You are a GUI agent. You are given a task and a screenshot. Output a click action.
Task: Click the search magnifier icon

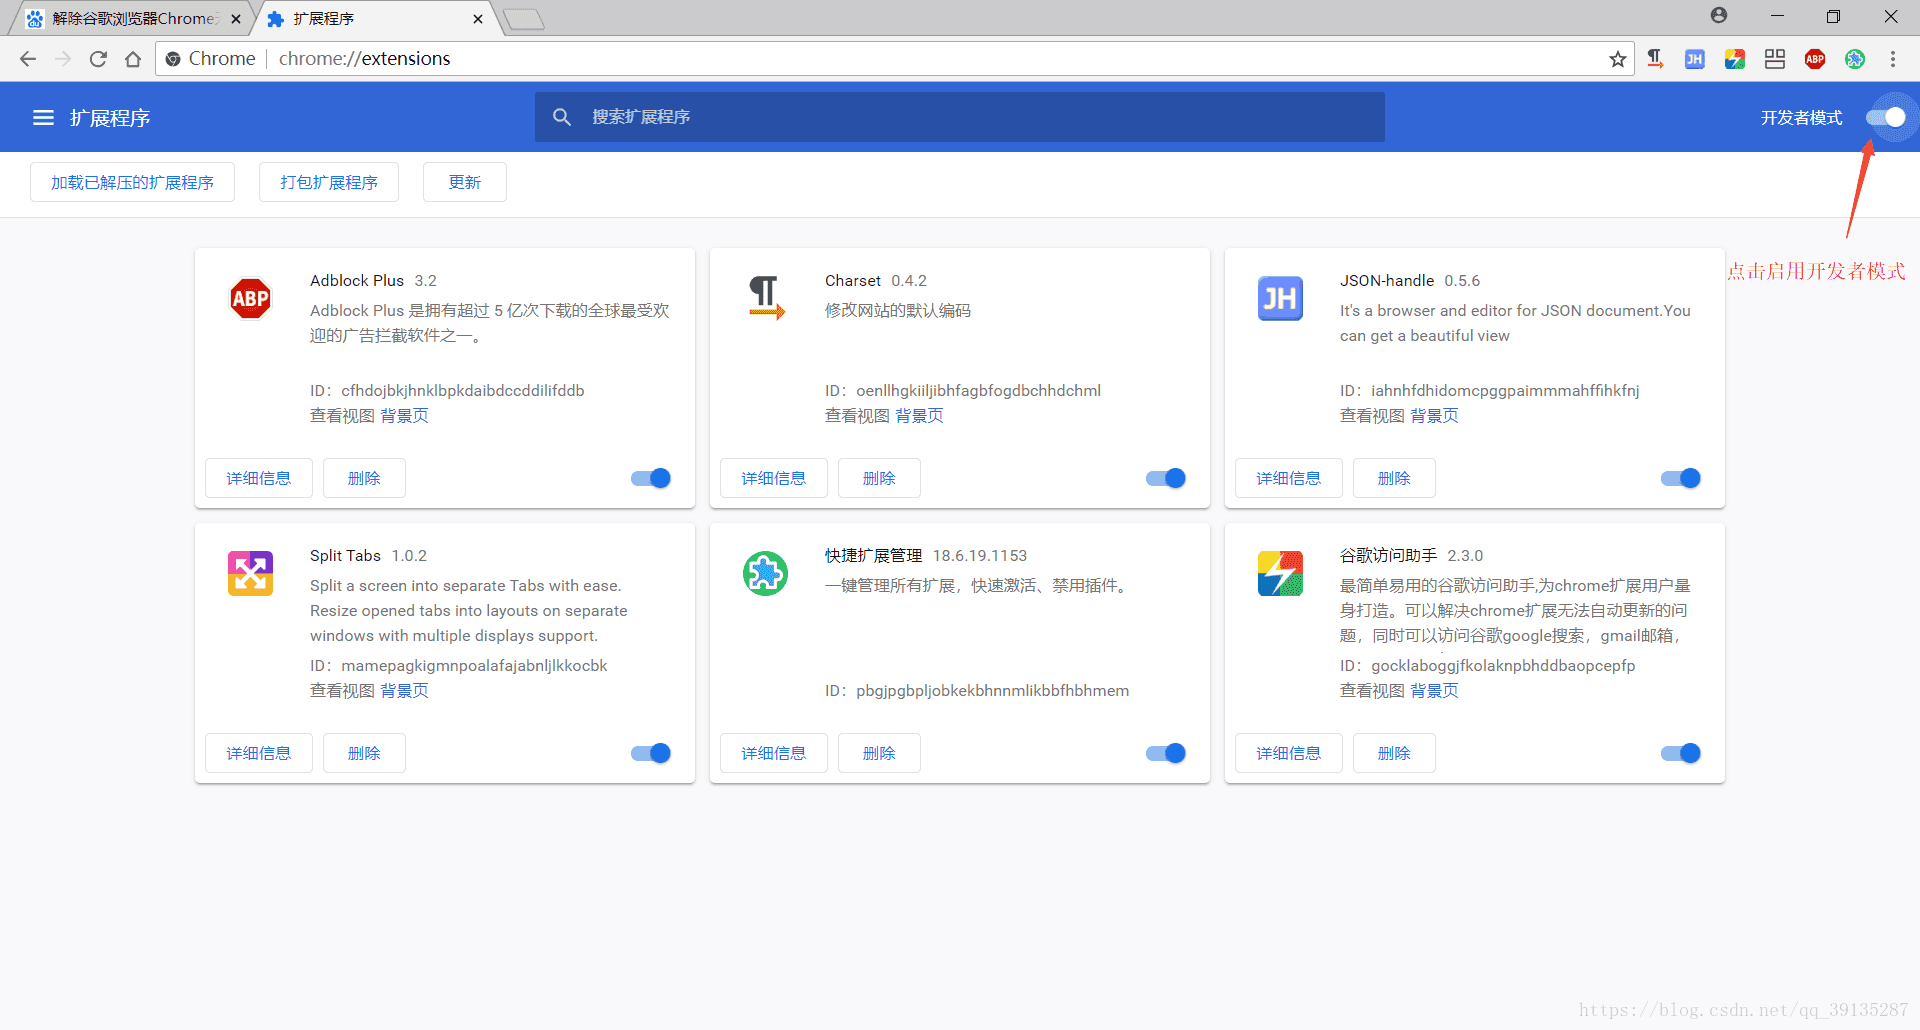[562, 117]
